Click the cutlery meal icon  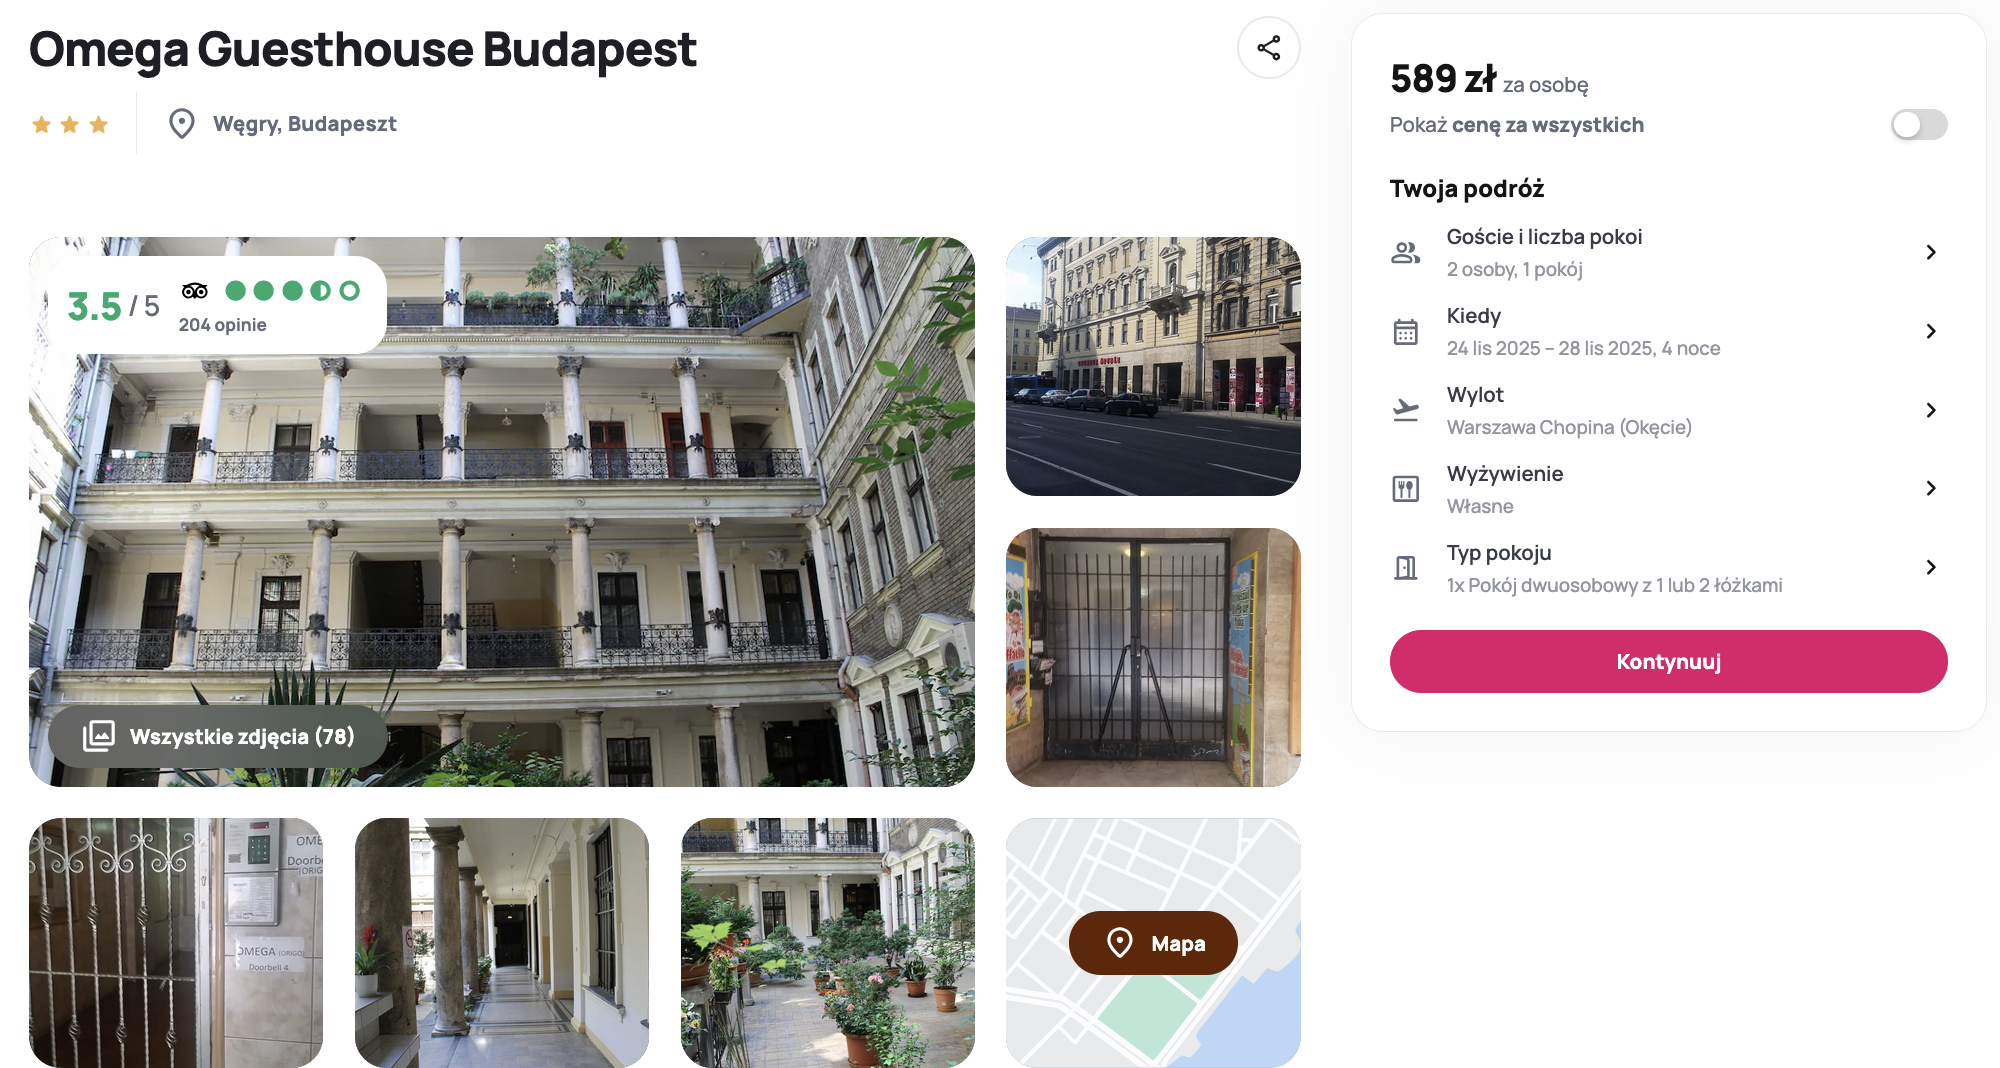(x=1405, y=489)
